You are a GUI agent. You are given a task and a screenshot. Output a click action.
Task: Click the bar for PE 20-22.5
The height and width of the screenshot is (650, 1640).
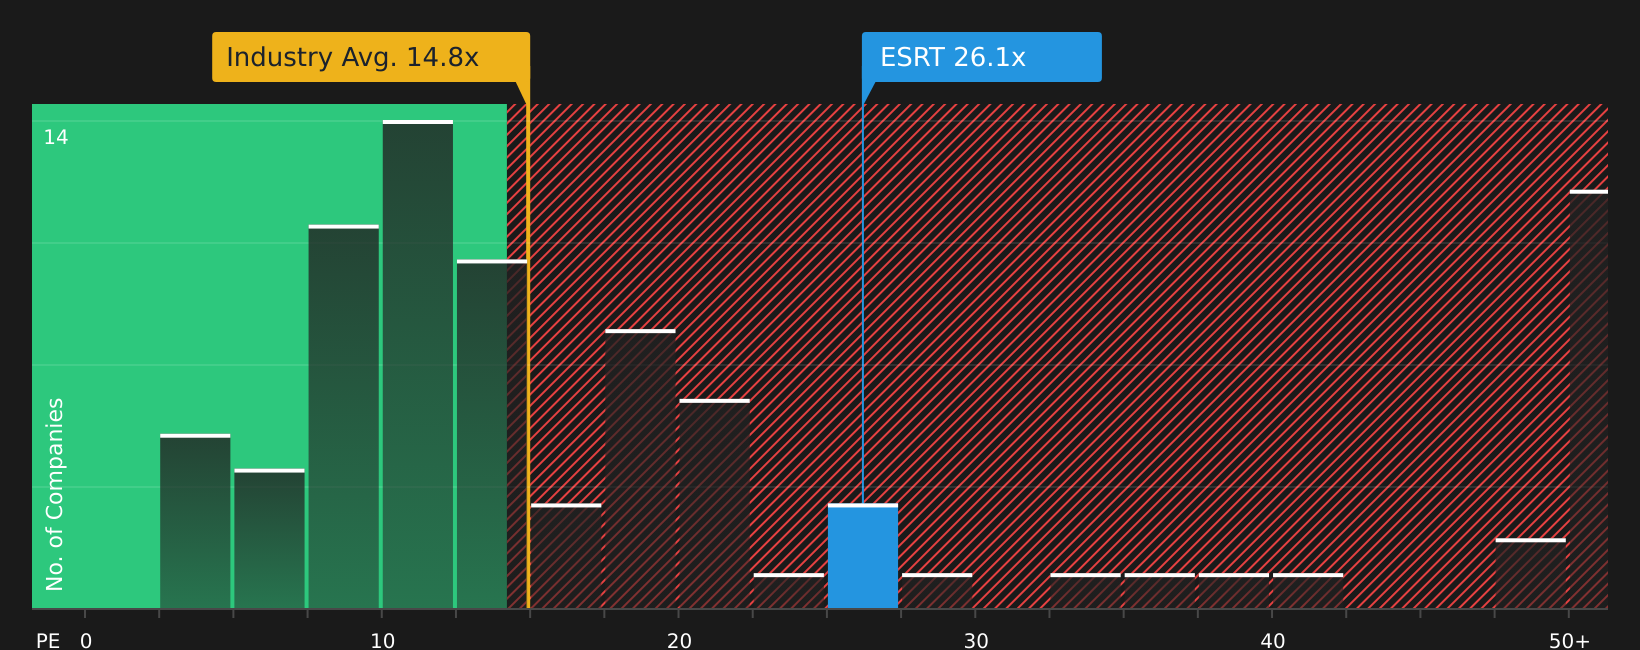(715, 504)
